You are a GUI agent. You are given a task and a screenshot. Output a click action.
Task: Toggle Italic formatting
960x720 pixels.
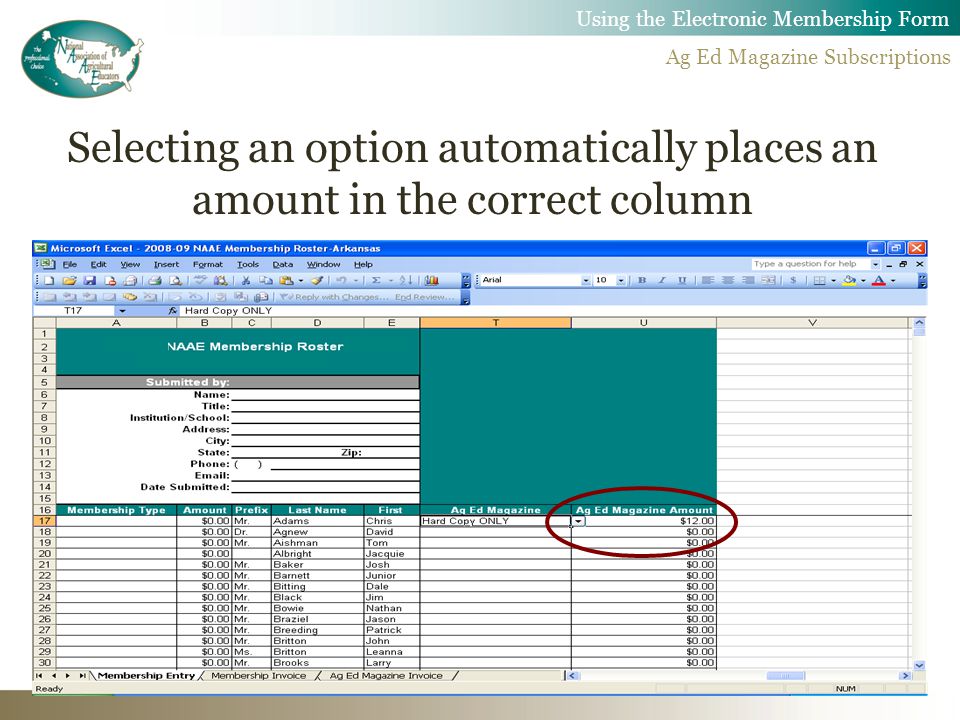pyautogui.click(x=662, y=280)
